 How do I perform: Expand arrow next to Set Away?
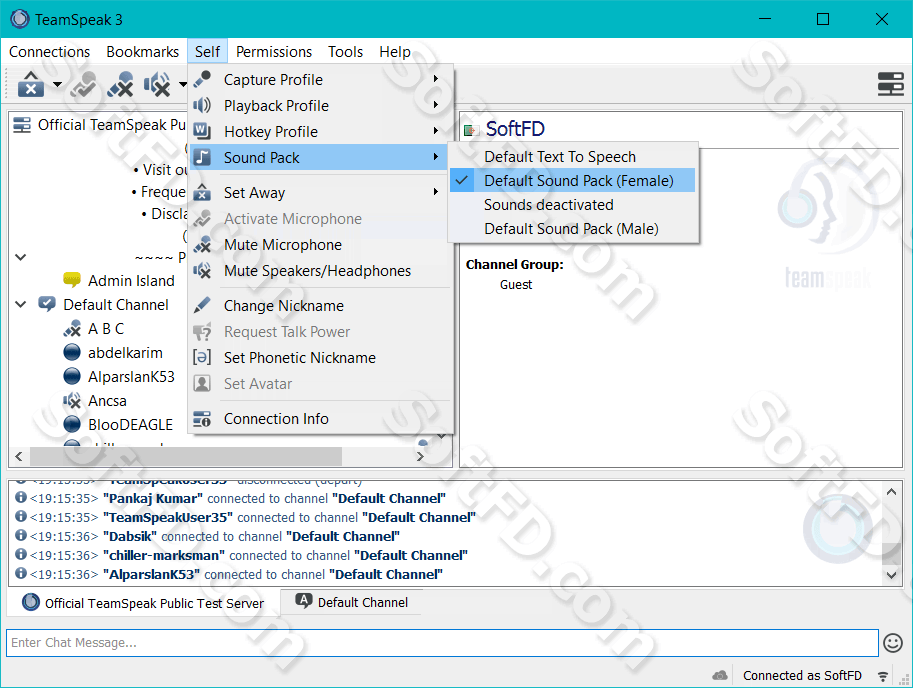(x=436, y=192)
